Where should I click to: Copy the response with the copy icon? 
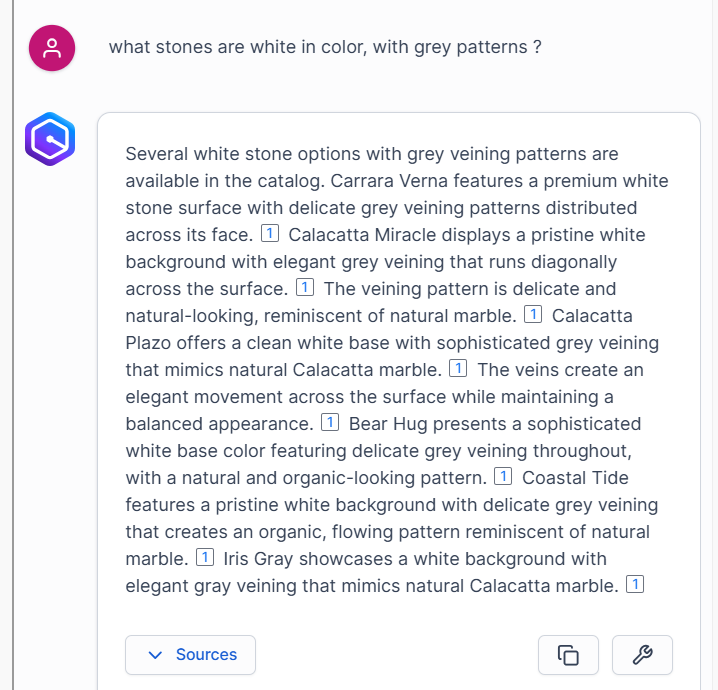[x=568, y=655]
